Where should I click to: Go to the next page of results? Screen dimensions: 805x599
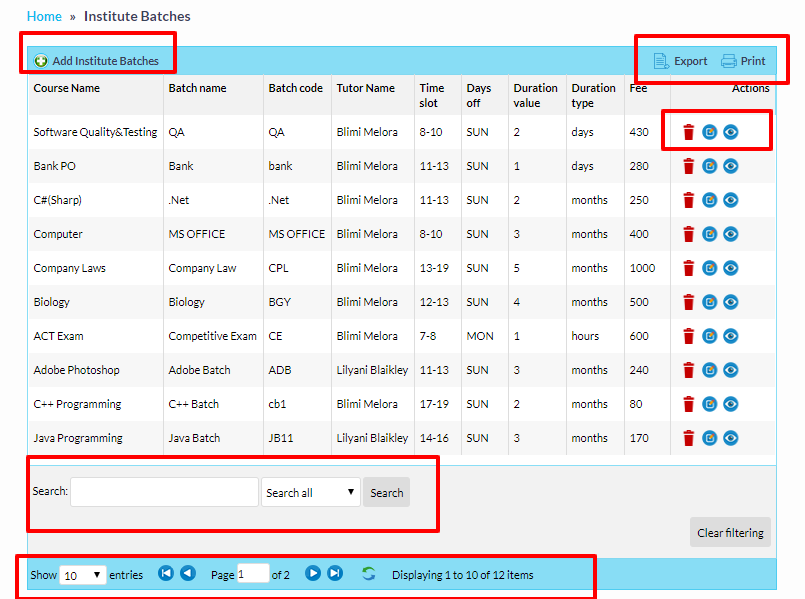click(313, 573)
